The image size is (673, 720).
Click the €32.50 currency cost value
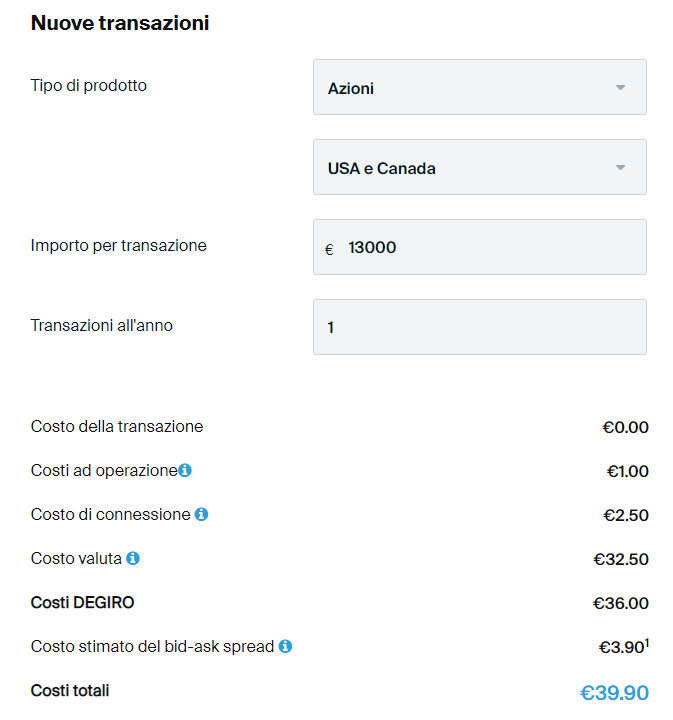(x=620, y=559)
